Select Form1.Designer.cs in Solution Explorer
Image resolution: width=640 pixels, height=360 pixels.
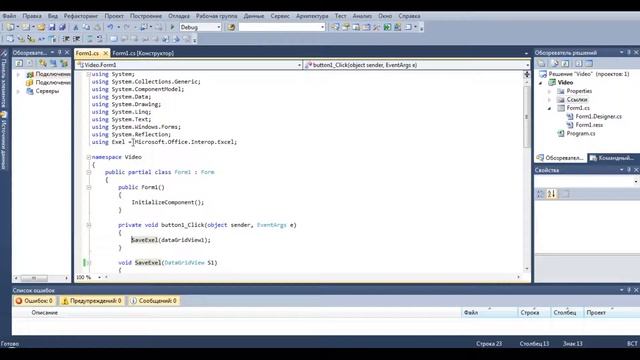(x=598, y=117)
